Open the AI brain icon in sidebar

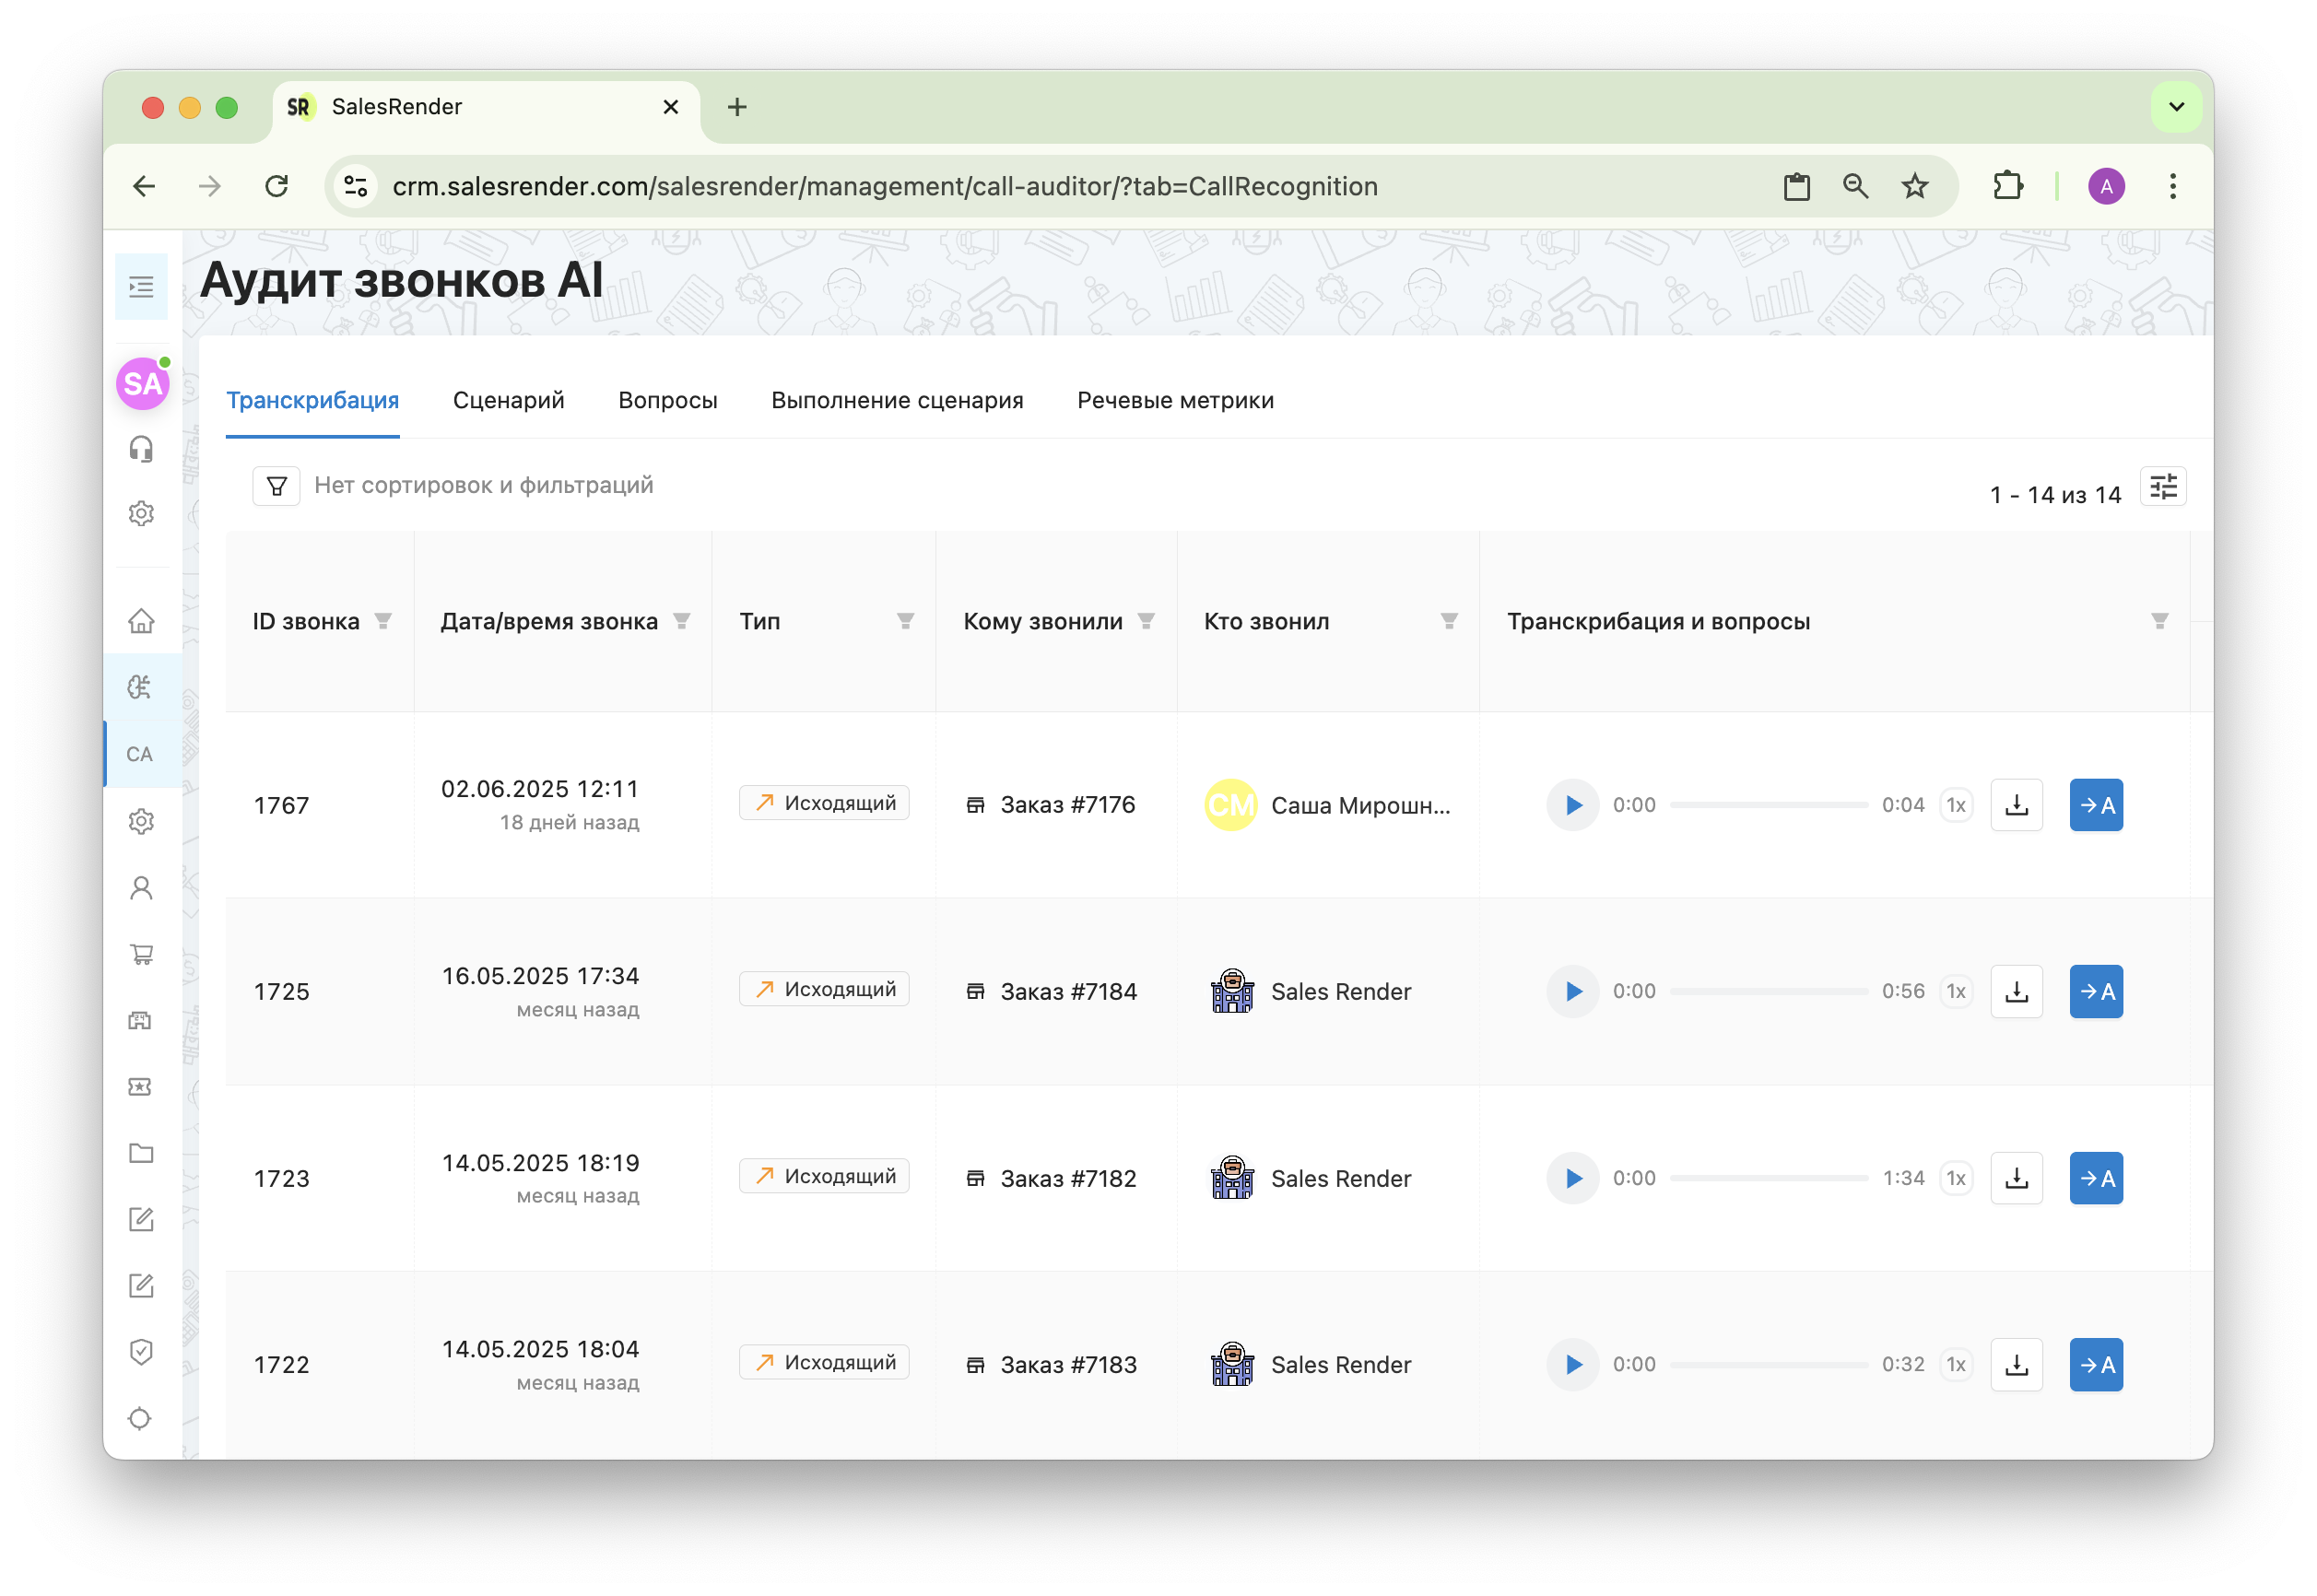point(141,687)
